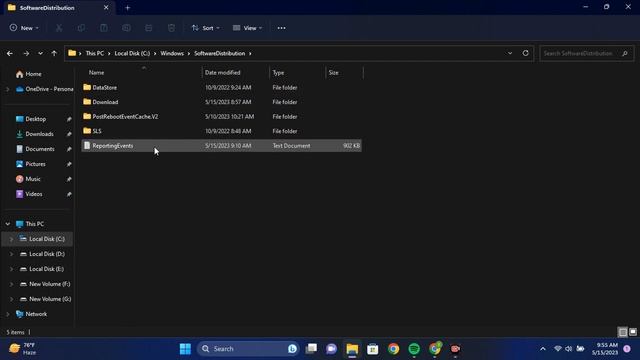Viewport: 640px width, 360px height.
Task: Click the Delete trash icon
Action: (171, 28)
